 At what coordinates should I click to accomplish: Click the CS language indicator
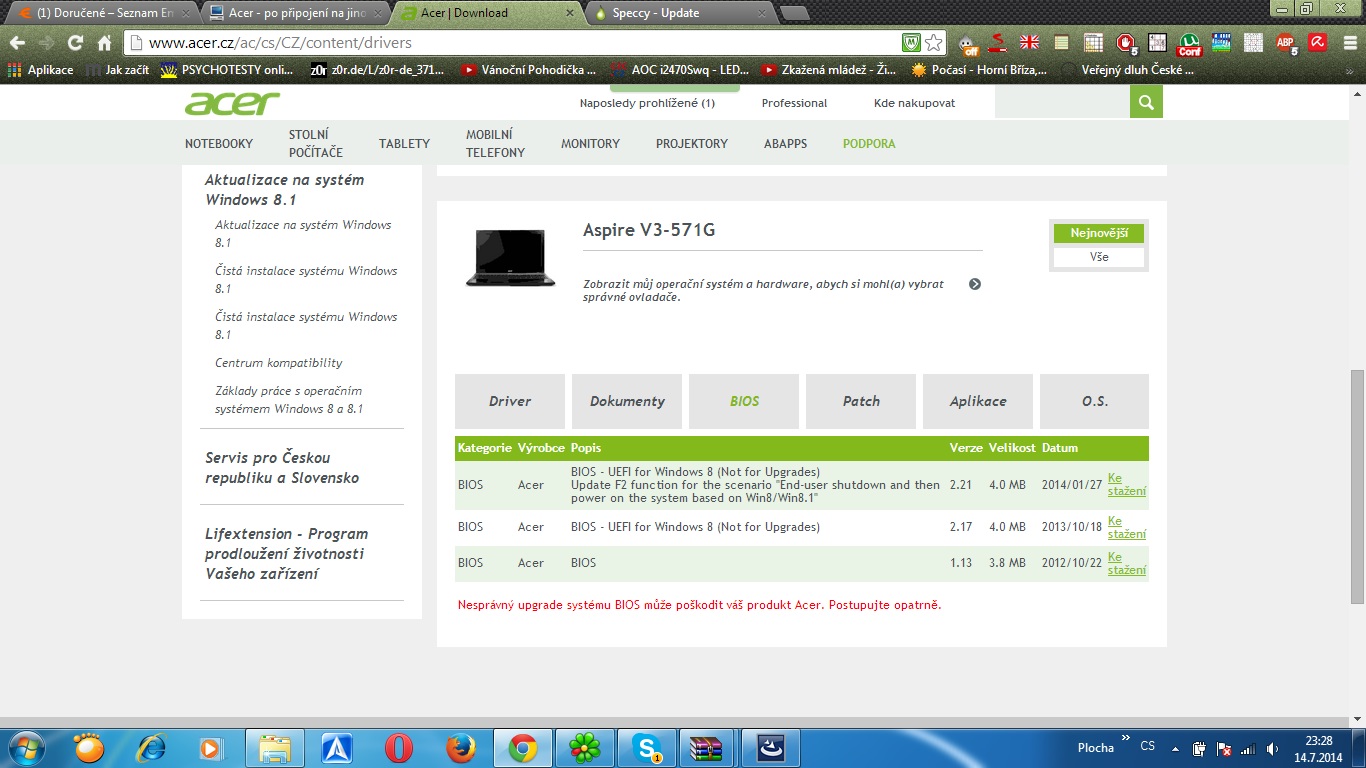pos(1148,747)
